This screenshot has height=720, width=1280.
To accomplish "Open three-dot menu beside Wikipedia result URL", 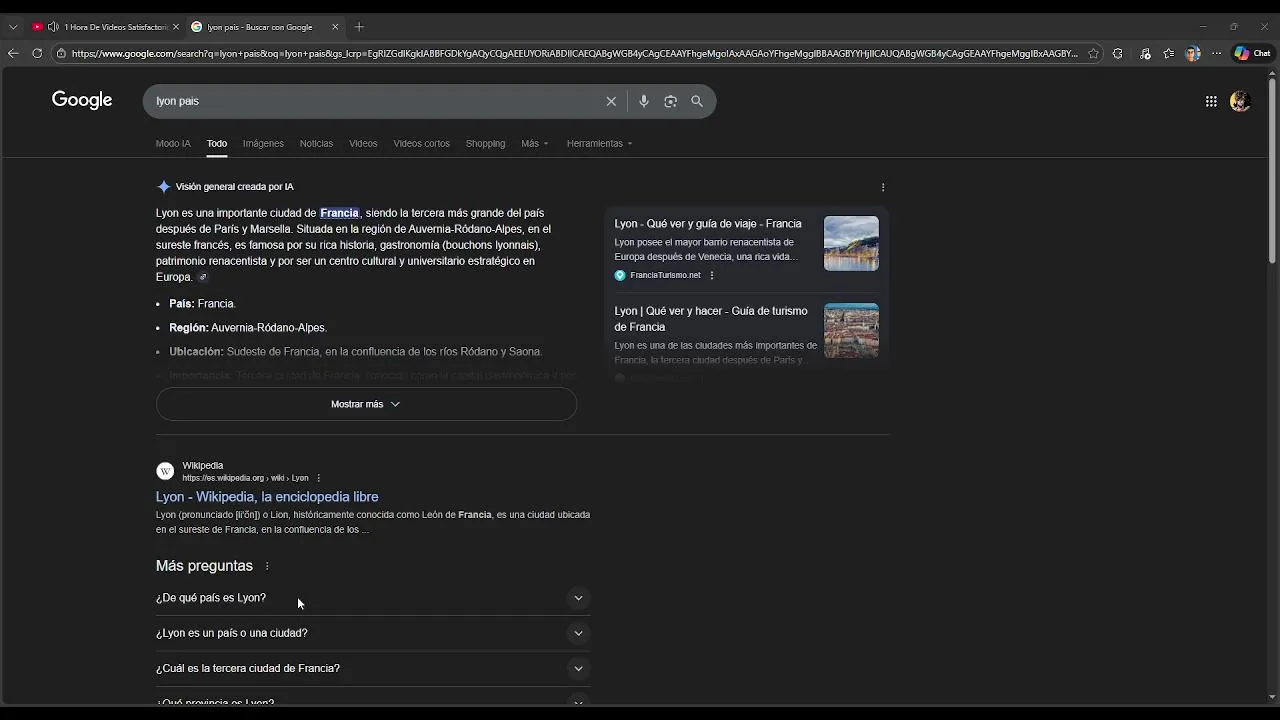I will click(x=319, y=478).
